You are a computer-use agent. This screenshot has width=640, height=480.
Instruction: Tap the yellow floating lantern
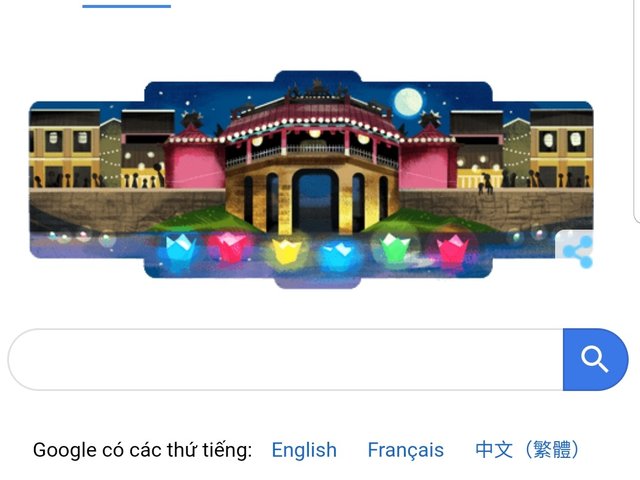(x=287, y=251)
